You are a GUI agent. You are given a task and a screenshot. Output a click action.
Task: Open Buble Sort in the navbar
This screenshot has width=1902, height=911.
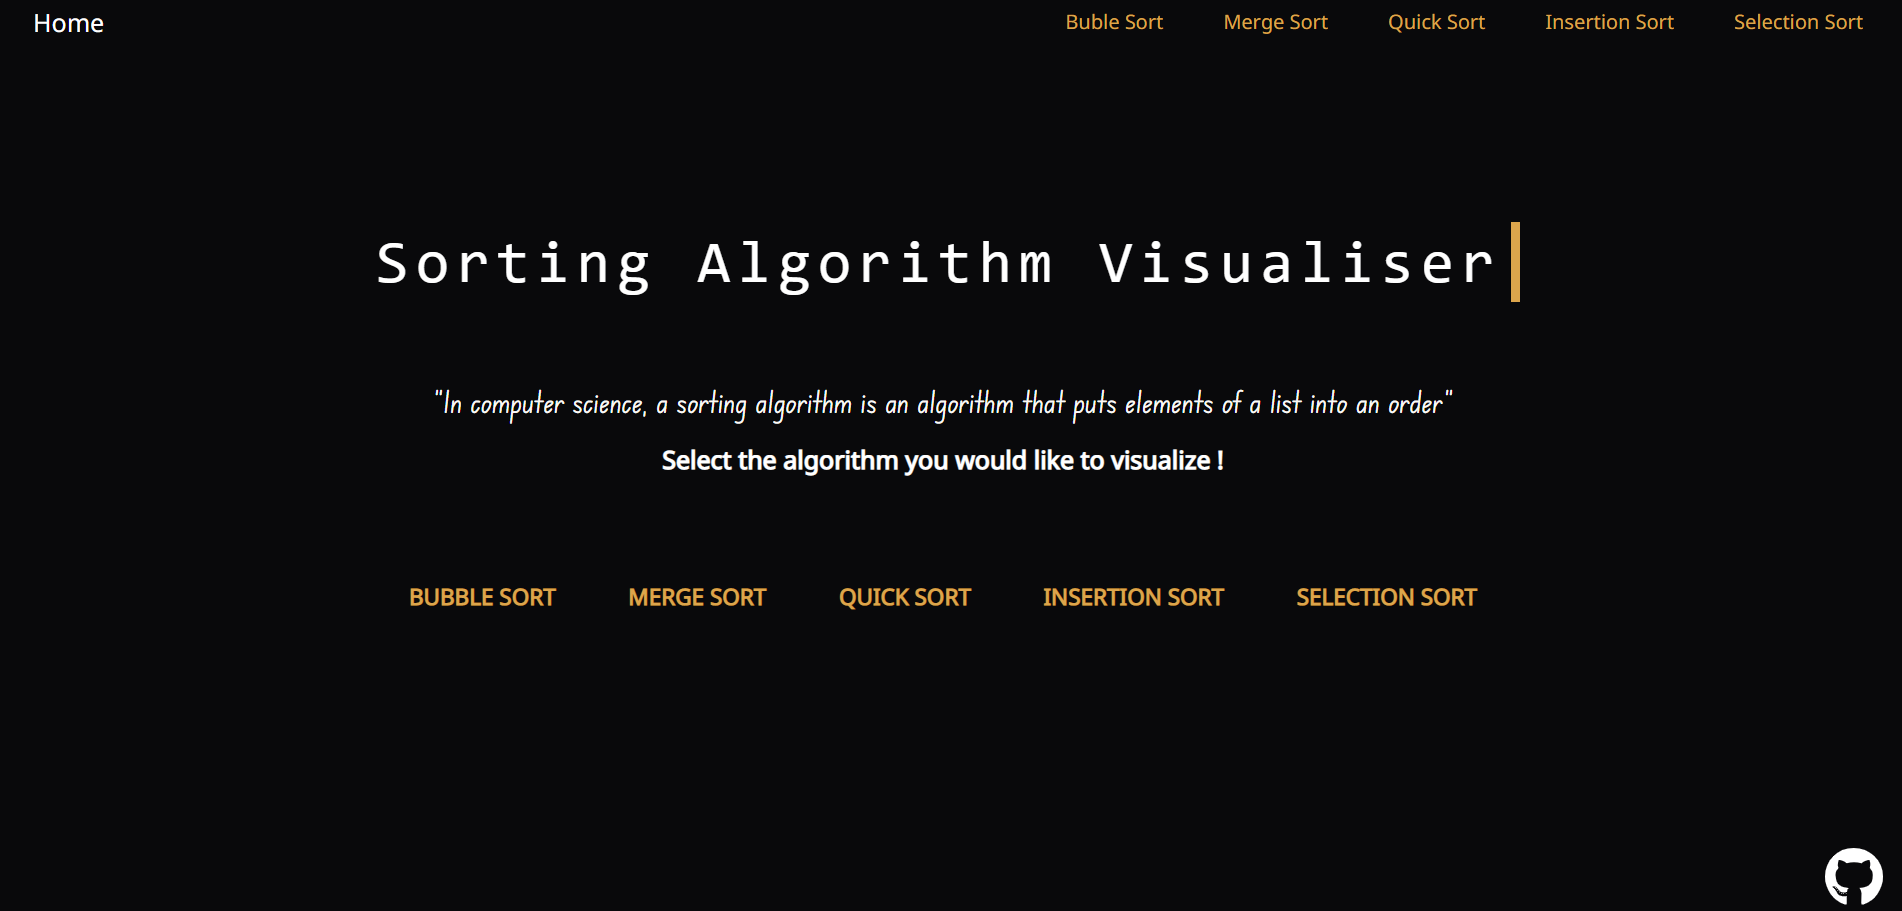click(1114, 22)
